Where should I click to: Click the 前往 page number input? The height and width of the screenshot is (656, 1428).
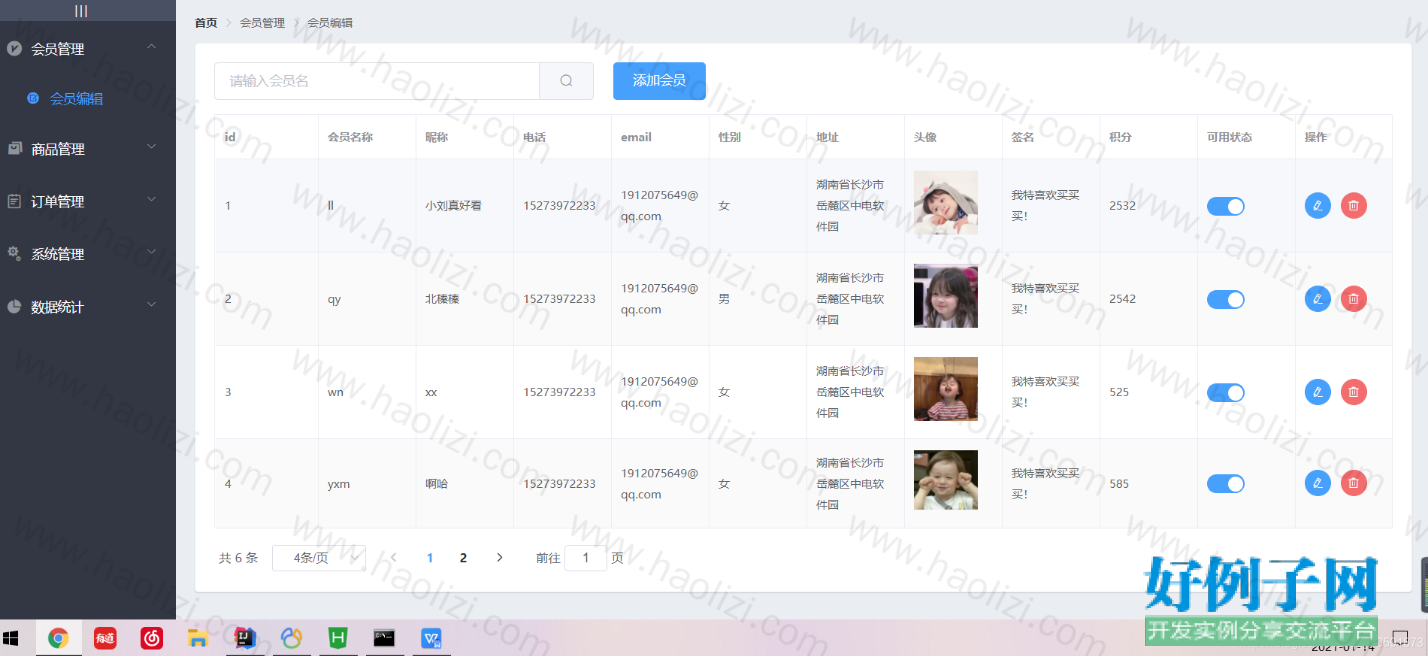click(x=585, y=558)
